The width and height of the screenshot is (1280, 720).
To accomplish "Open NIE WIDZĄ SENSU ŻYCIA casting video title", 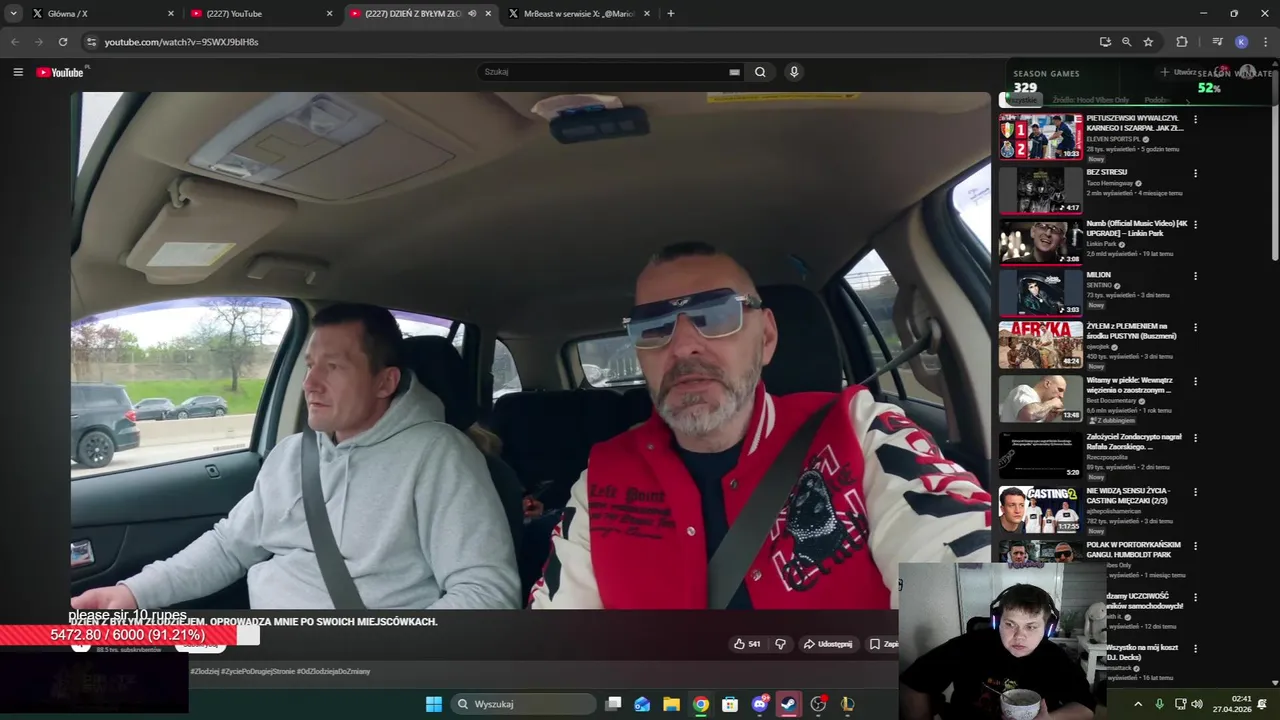I will point(1128,496).
